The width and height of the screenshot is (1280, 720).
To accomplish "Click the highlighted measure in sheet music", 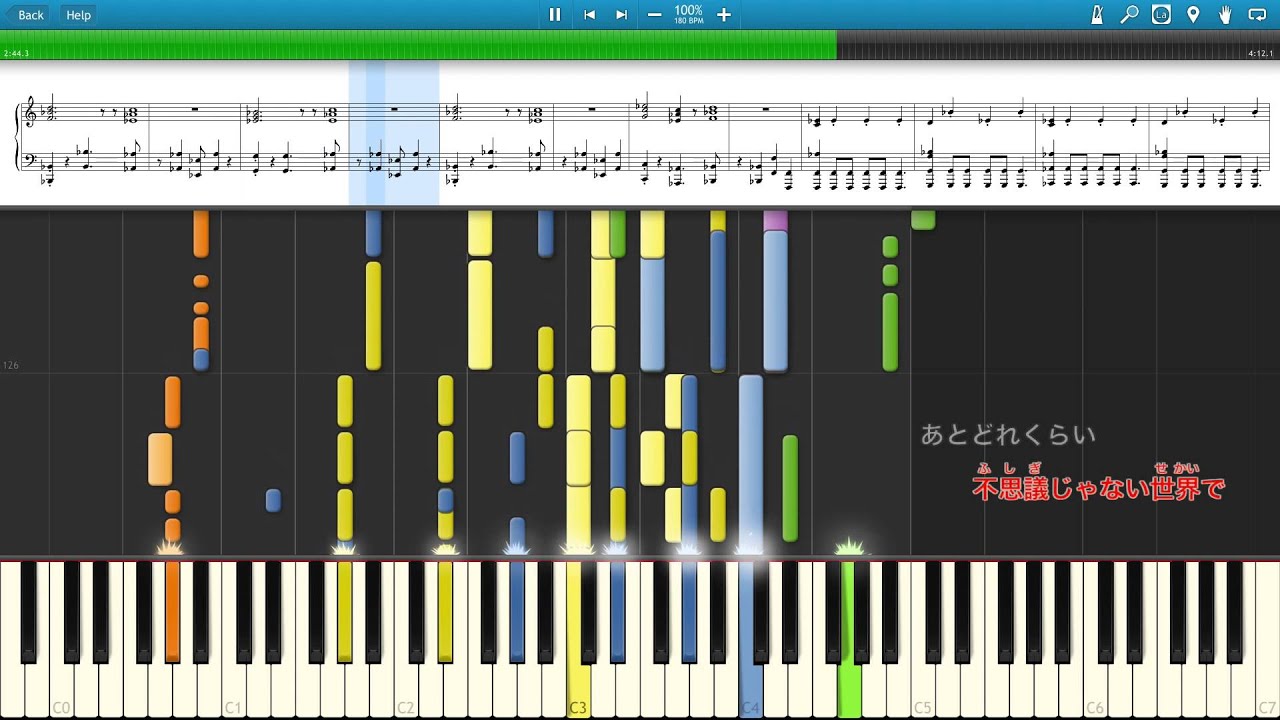I will pyautogui.click(x=394, y=135).
